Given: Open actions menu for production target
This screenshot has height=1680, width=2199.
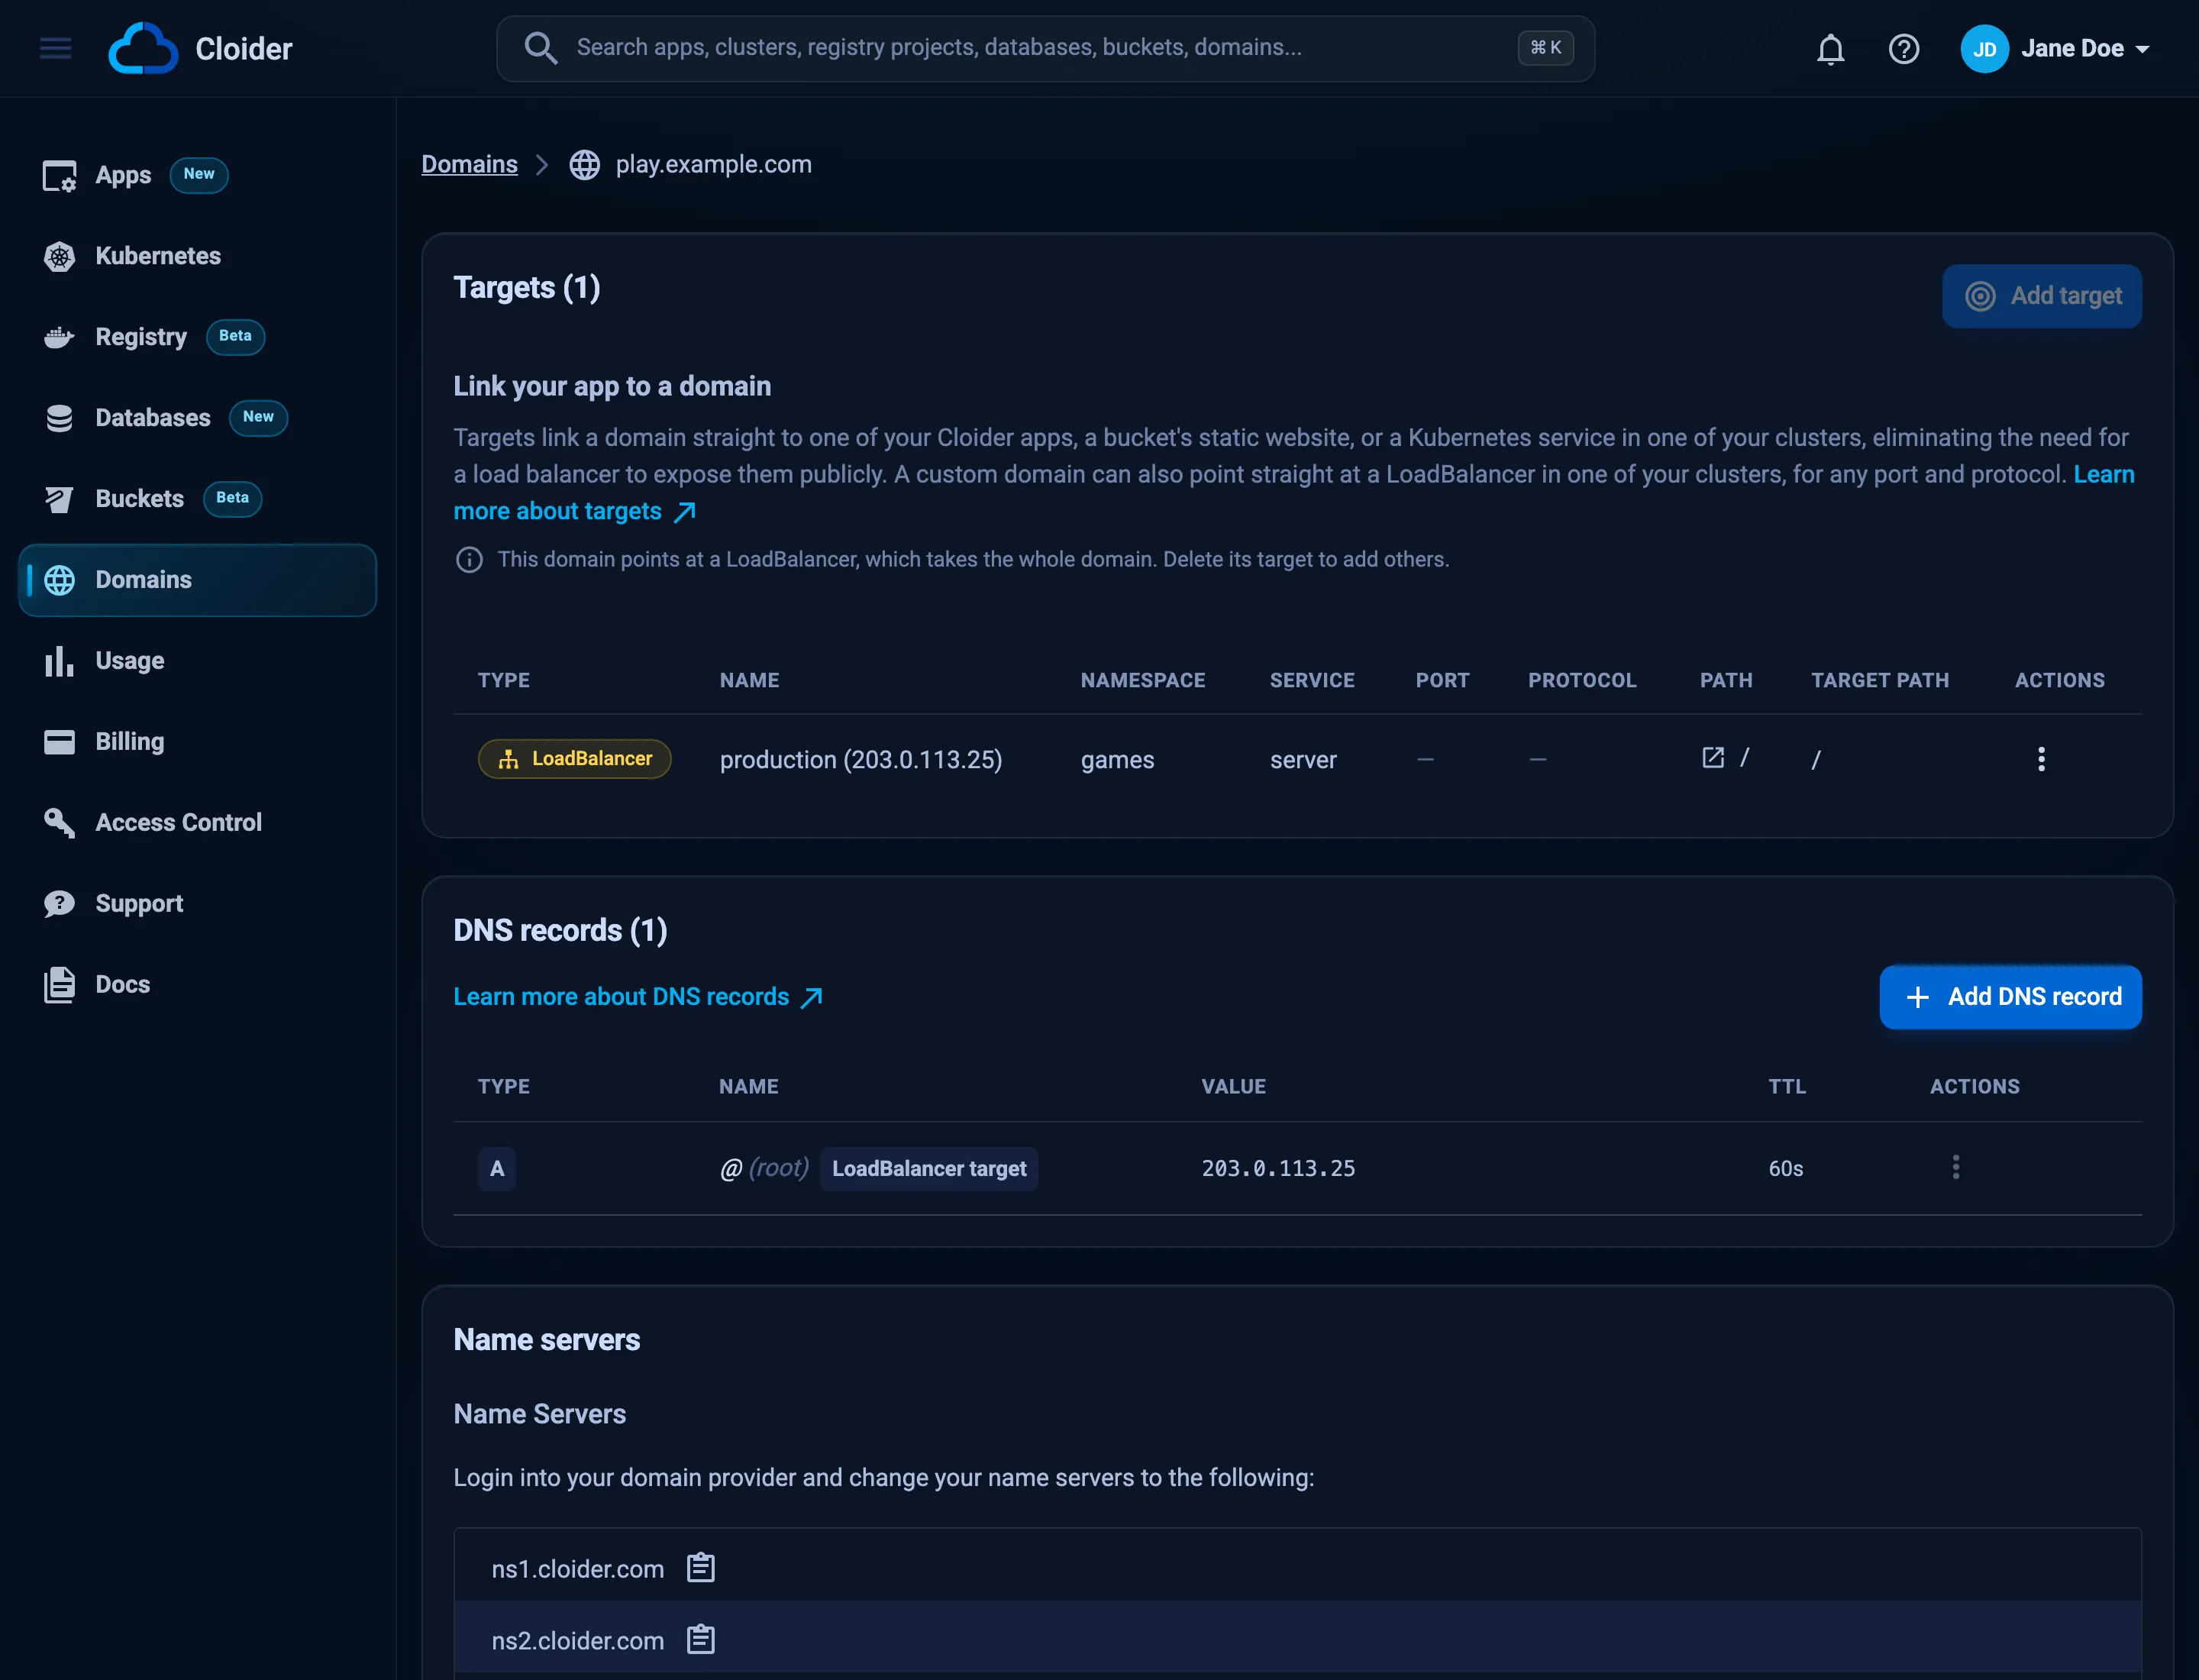Looking at the screenshot, I should click(x=2041, y=759).
